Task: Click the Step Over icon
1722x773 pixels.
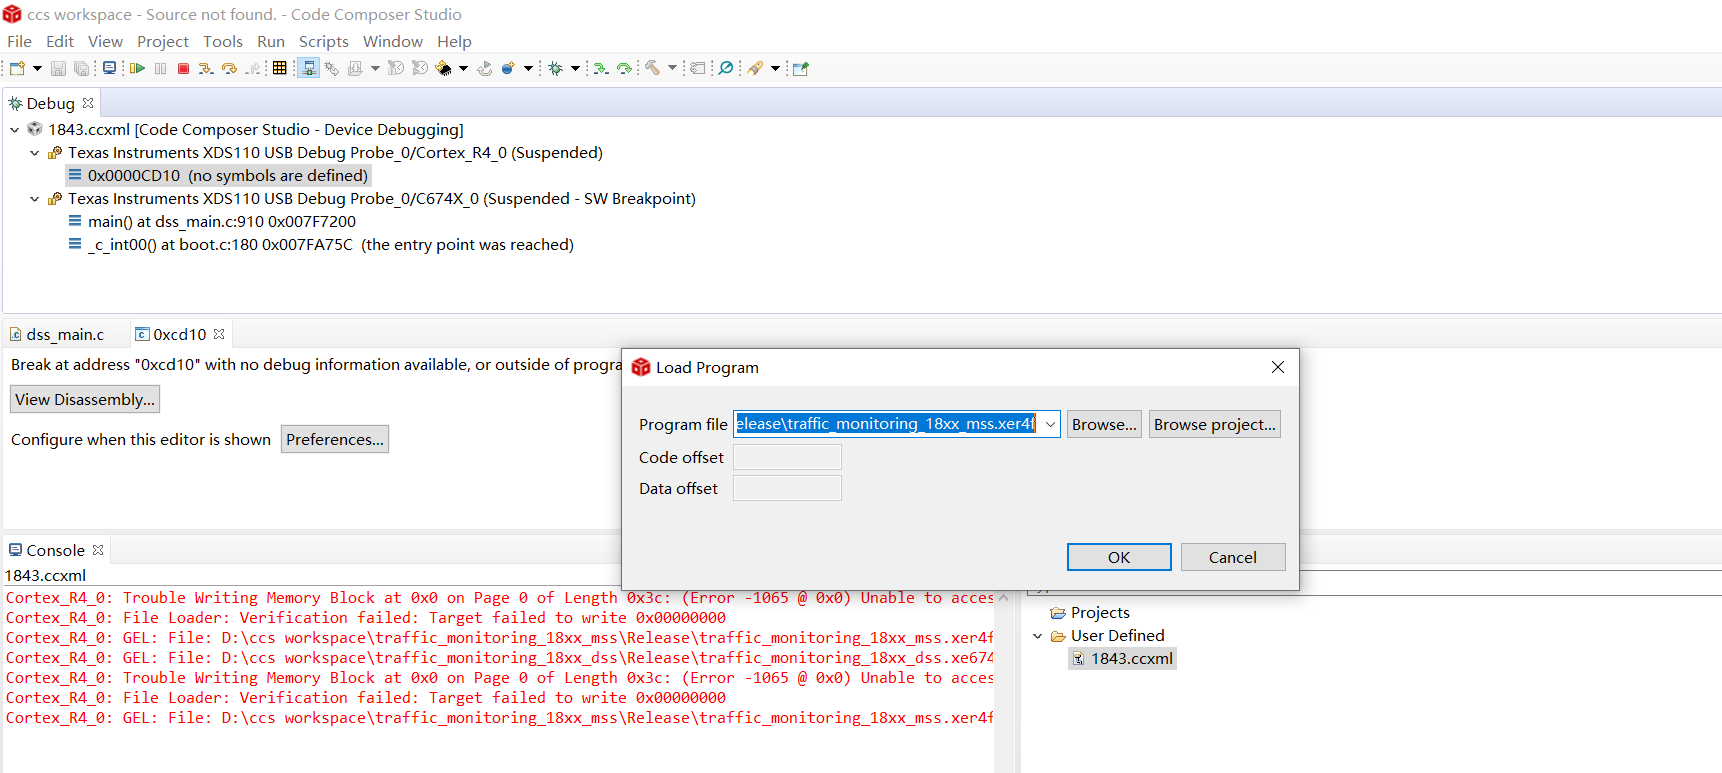Action: [x=230, y=68]
